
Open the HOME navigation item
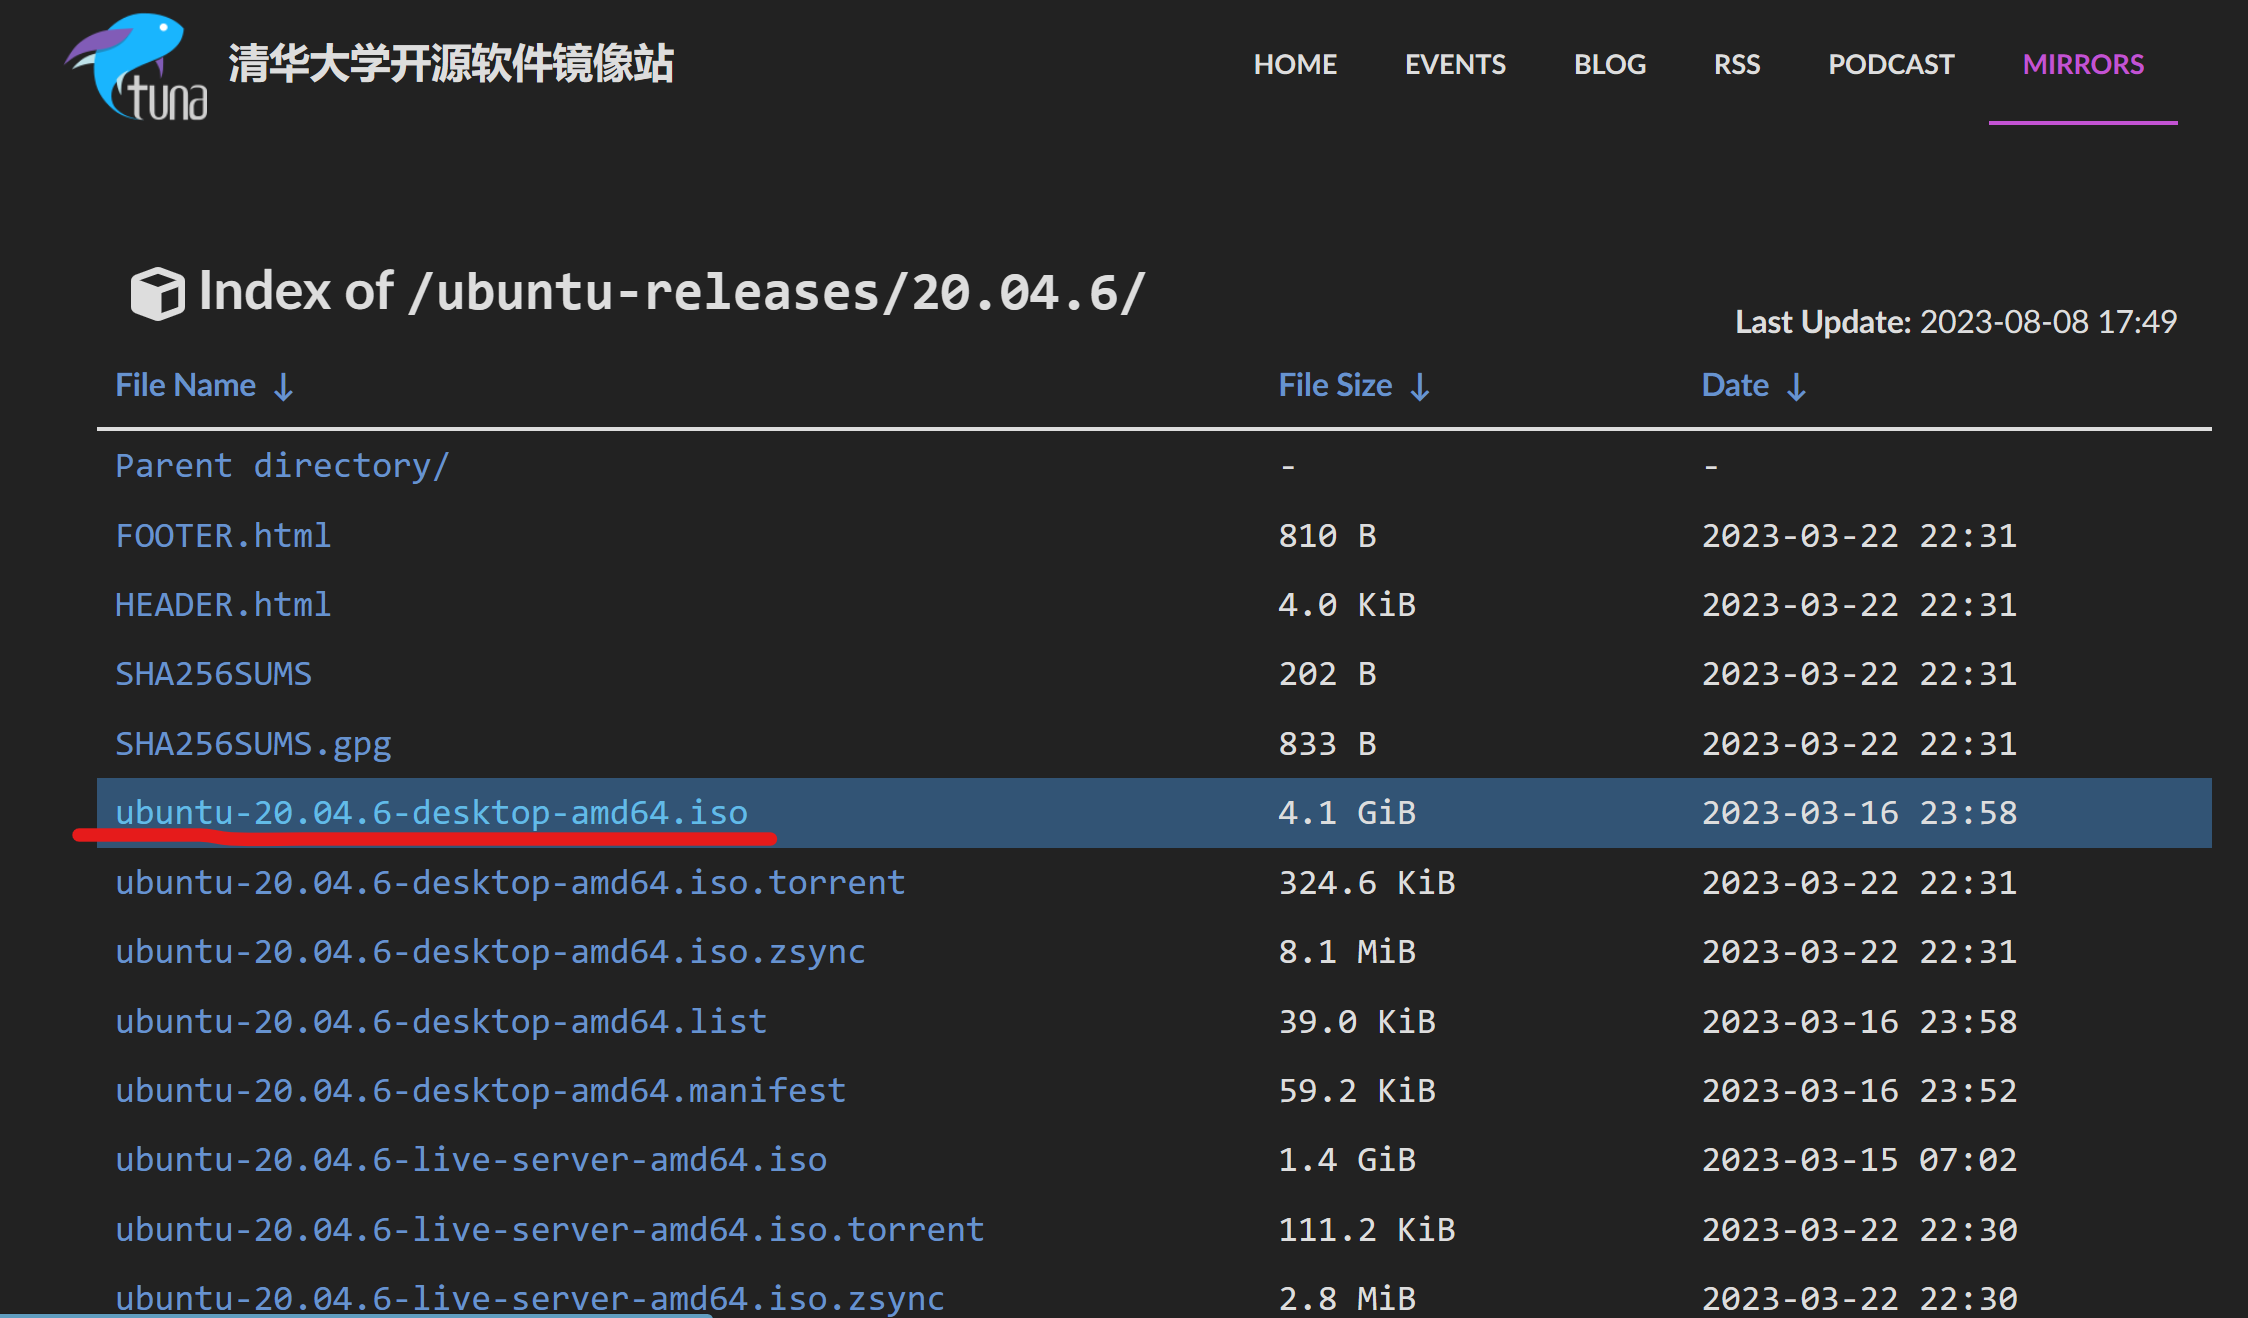pos(1295,65)
